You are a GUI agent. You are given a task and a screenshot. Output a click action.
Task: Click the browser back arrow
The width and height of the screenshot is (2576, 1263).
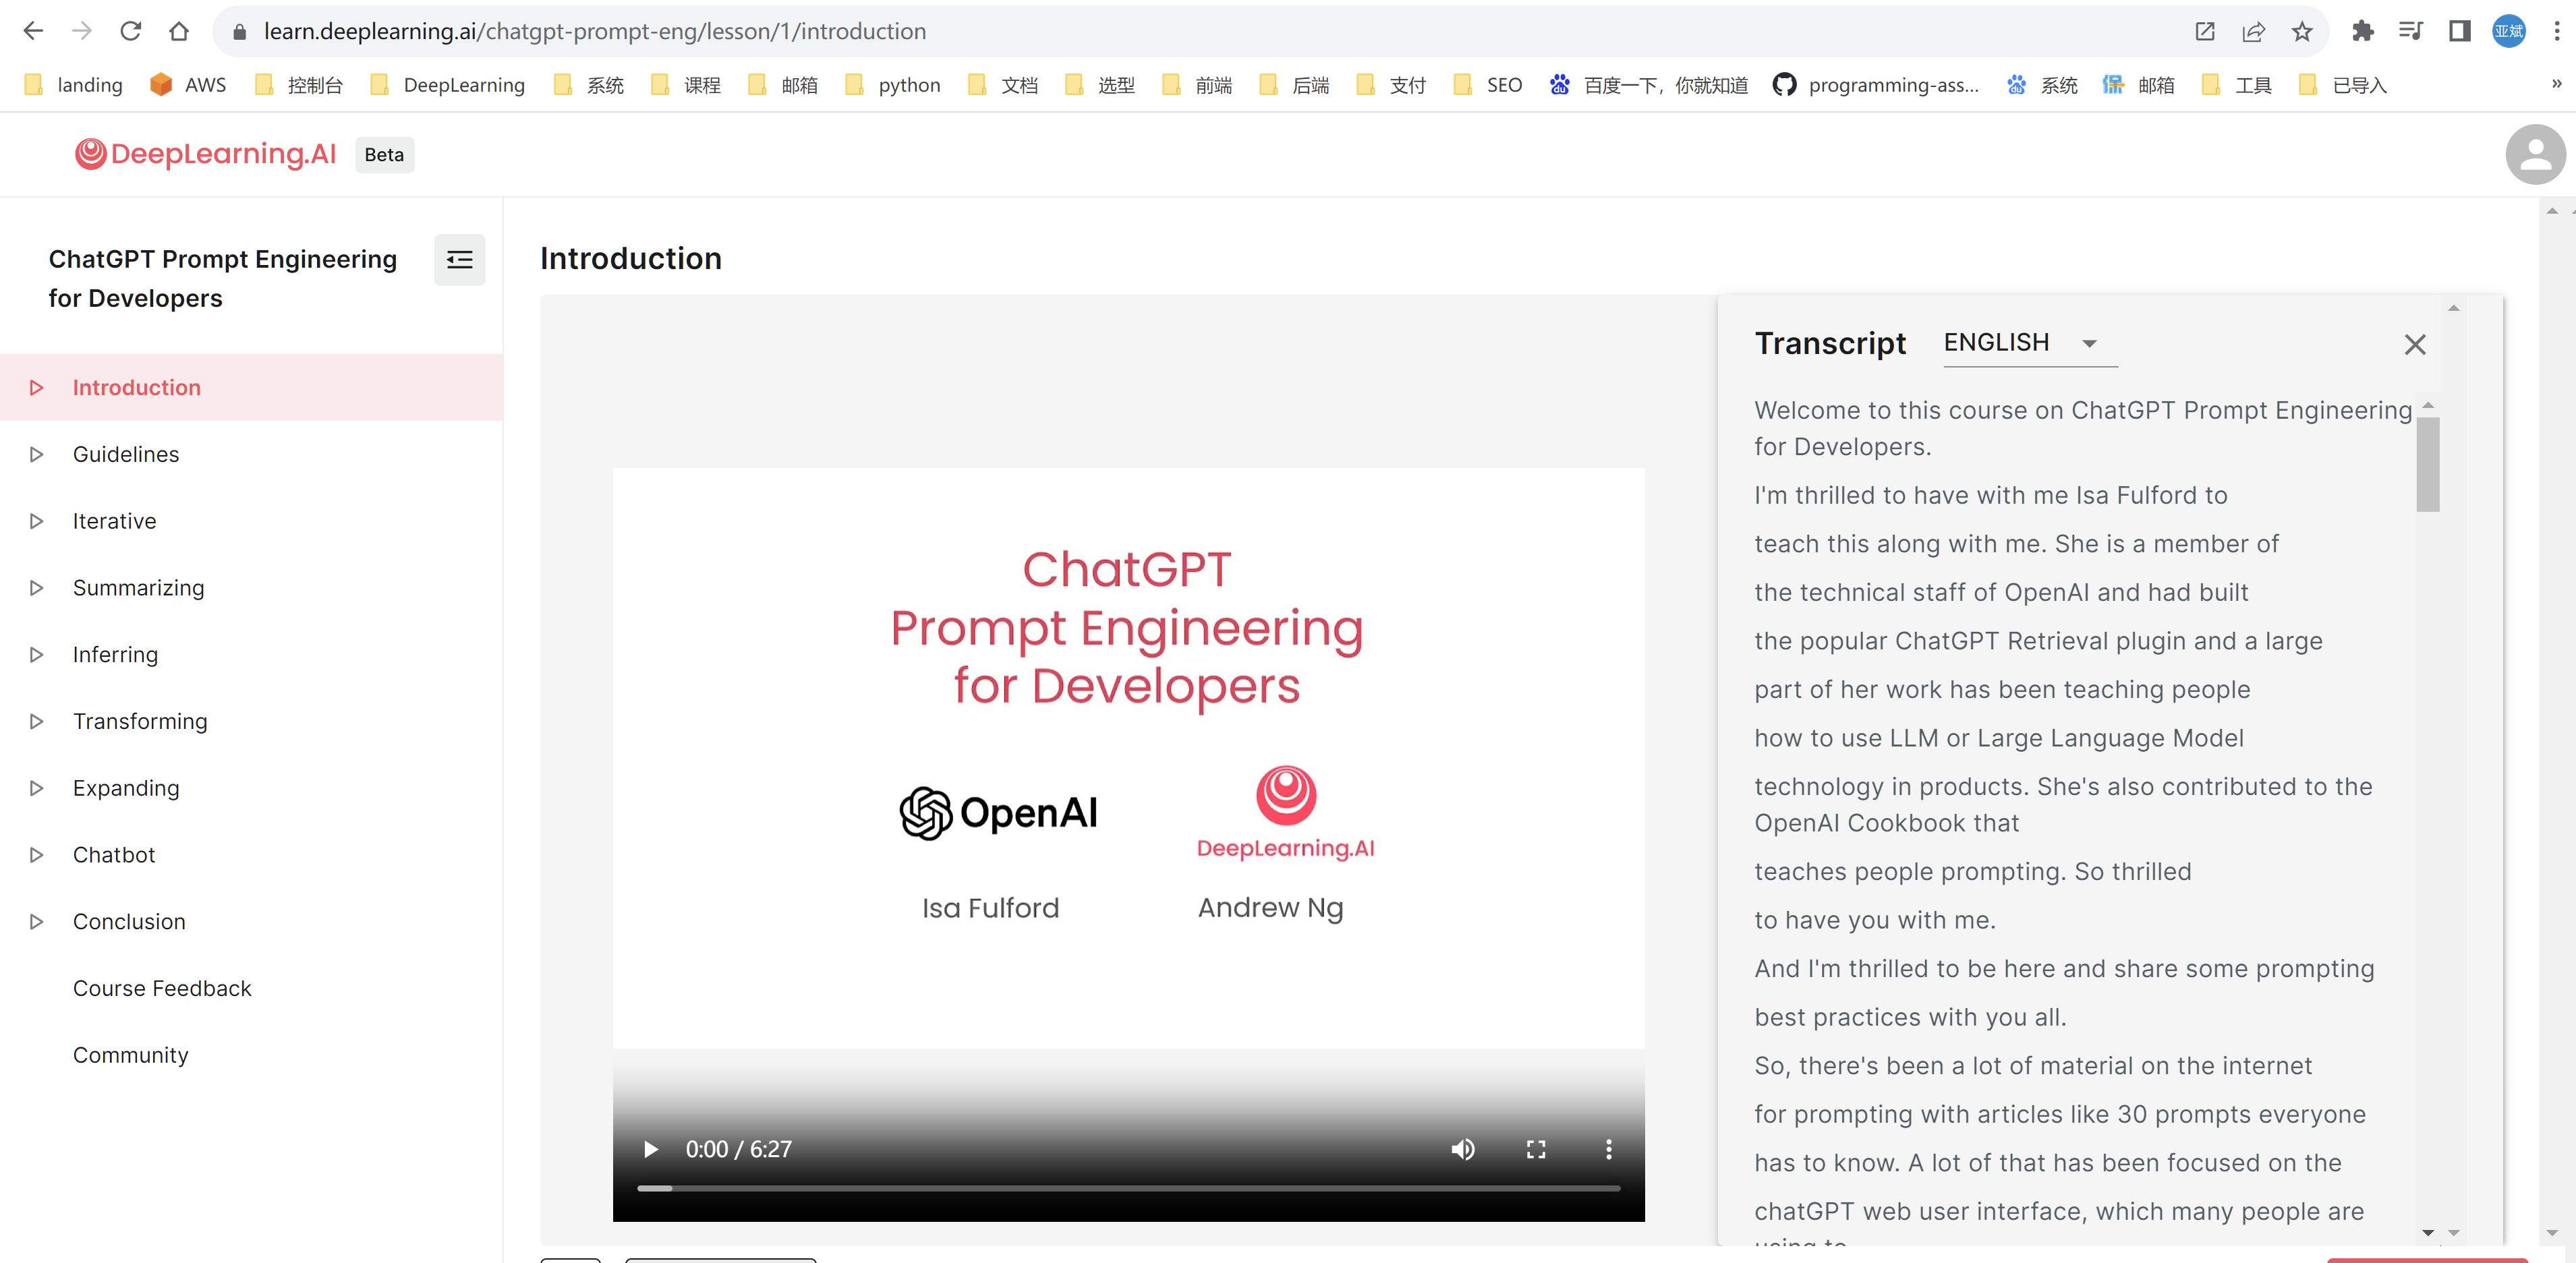coord(33,31)
